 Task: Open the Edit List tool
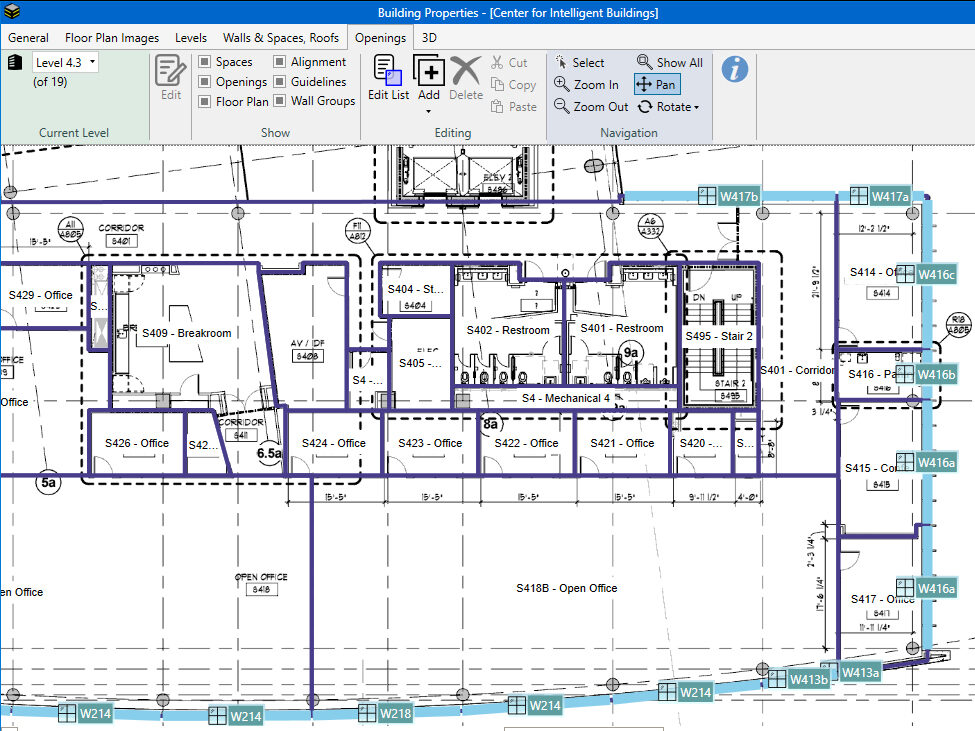[388, 78]
